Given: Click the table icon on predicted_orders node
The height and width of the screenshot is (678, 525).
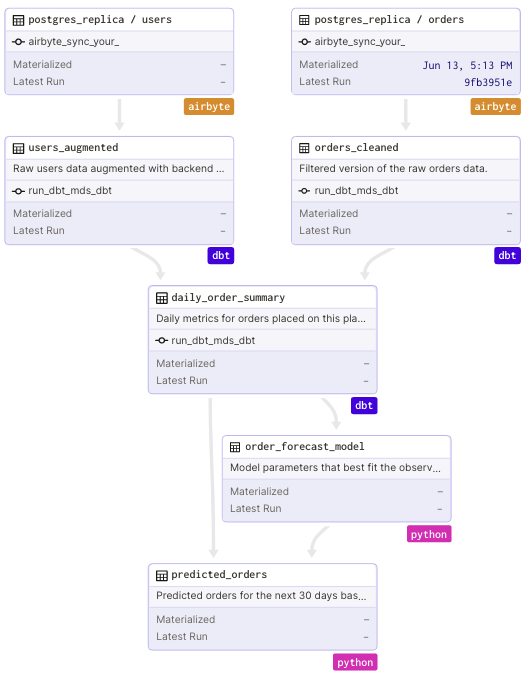Looking at the screenshot, I should point(161,575).
